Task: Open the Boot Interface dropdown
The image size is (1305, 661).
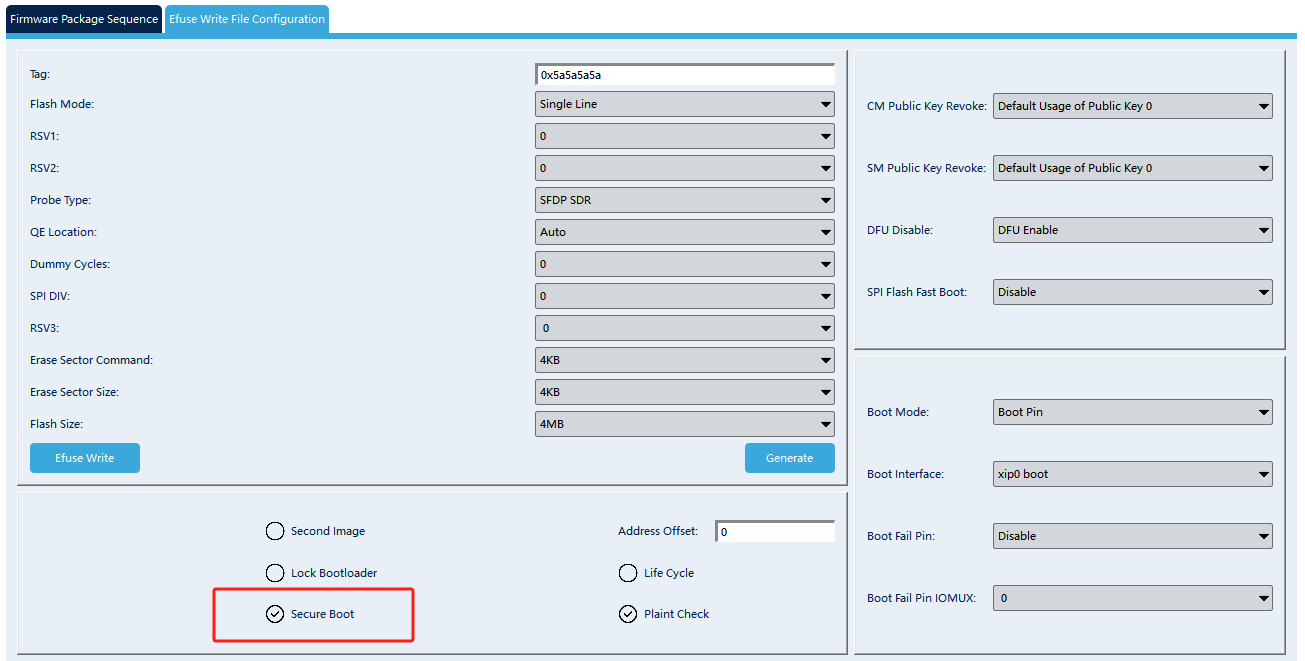Action: pos(1133,474)
